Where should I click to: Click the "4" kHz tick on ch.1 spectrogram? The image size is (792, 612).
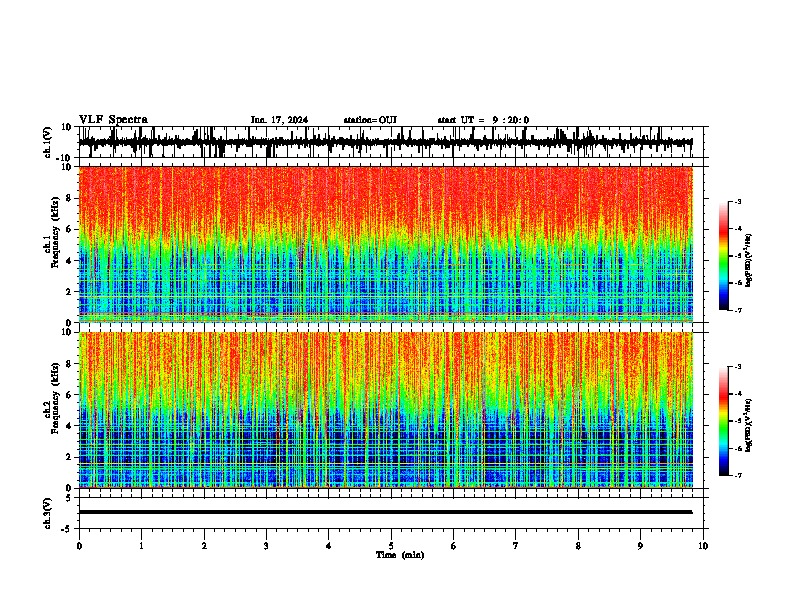pyautogui.click(x=69, y=261)
